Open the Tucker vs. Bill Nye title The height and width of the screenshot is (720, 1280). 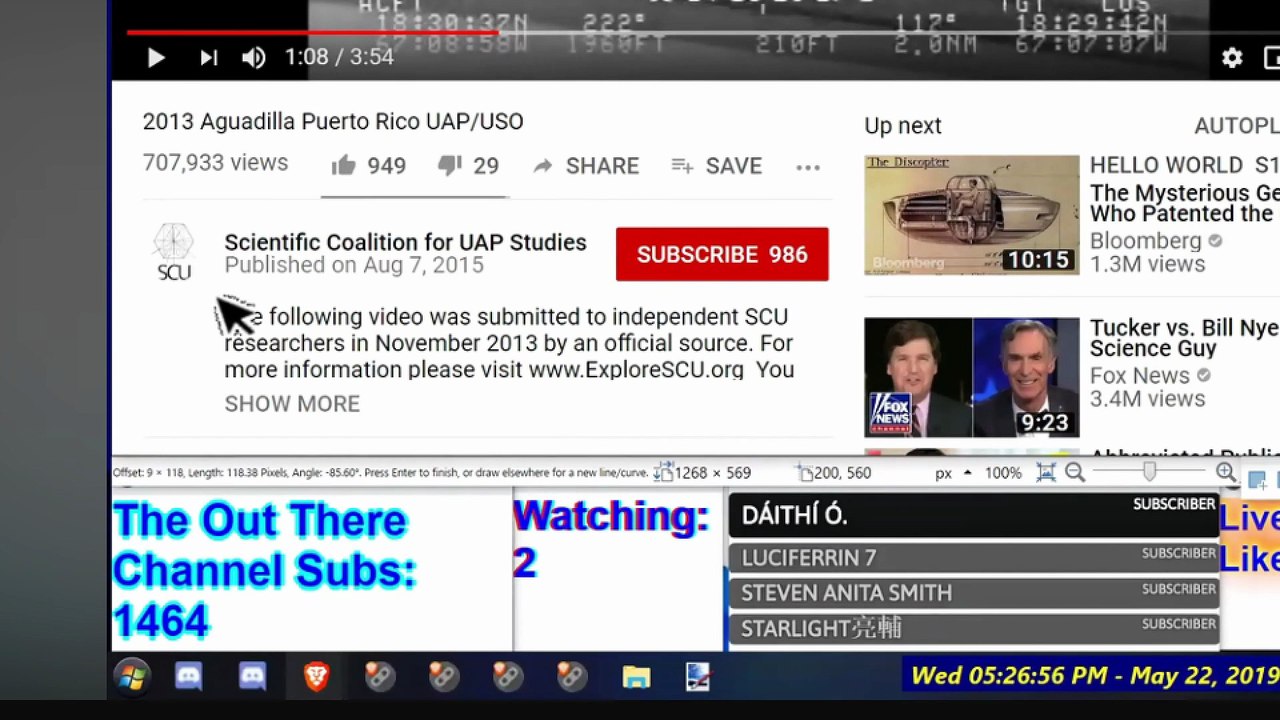(x=1184, y=338)
